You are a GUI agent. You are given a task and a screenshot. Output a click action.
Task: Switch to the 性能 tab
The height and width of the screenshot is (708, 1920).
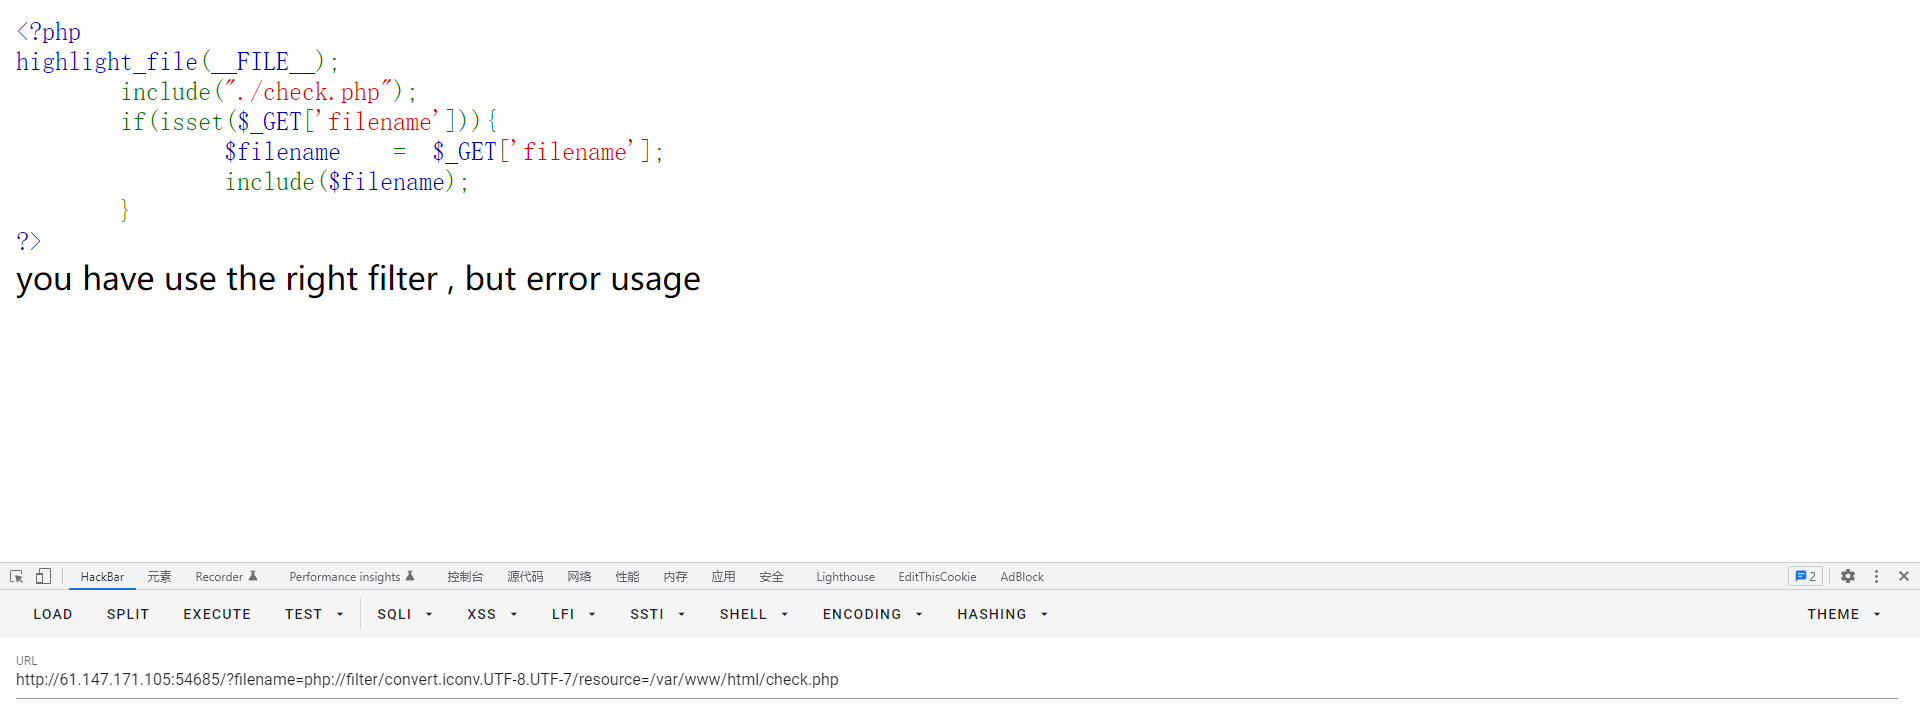[627, 577]
